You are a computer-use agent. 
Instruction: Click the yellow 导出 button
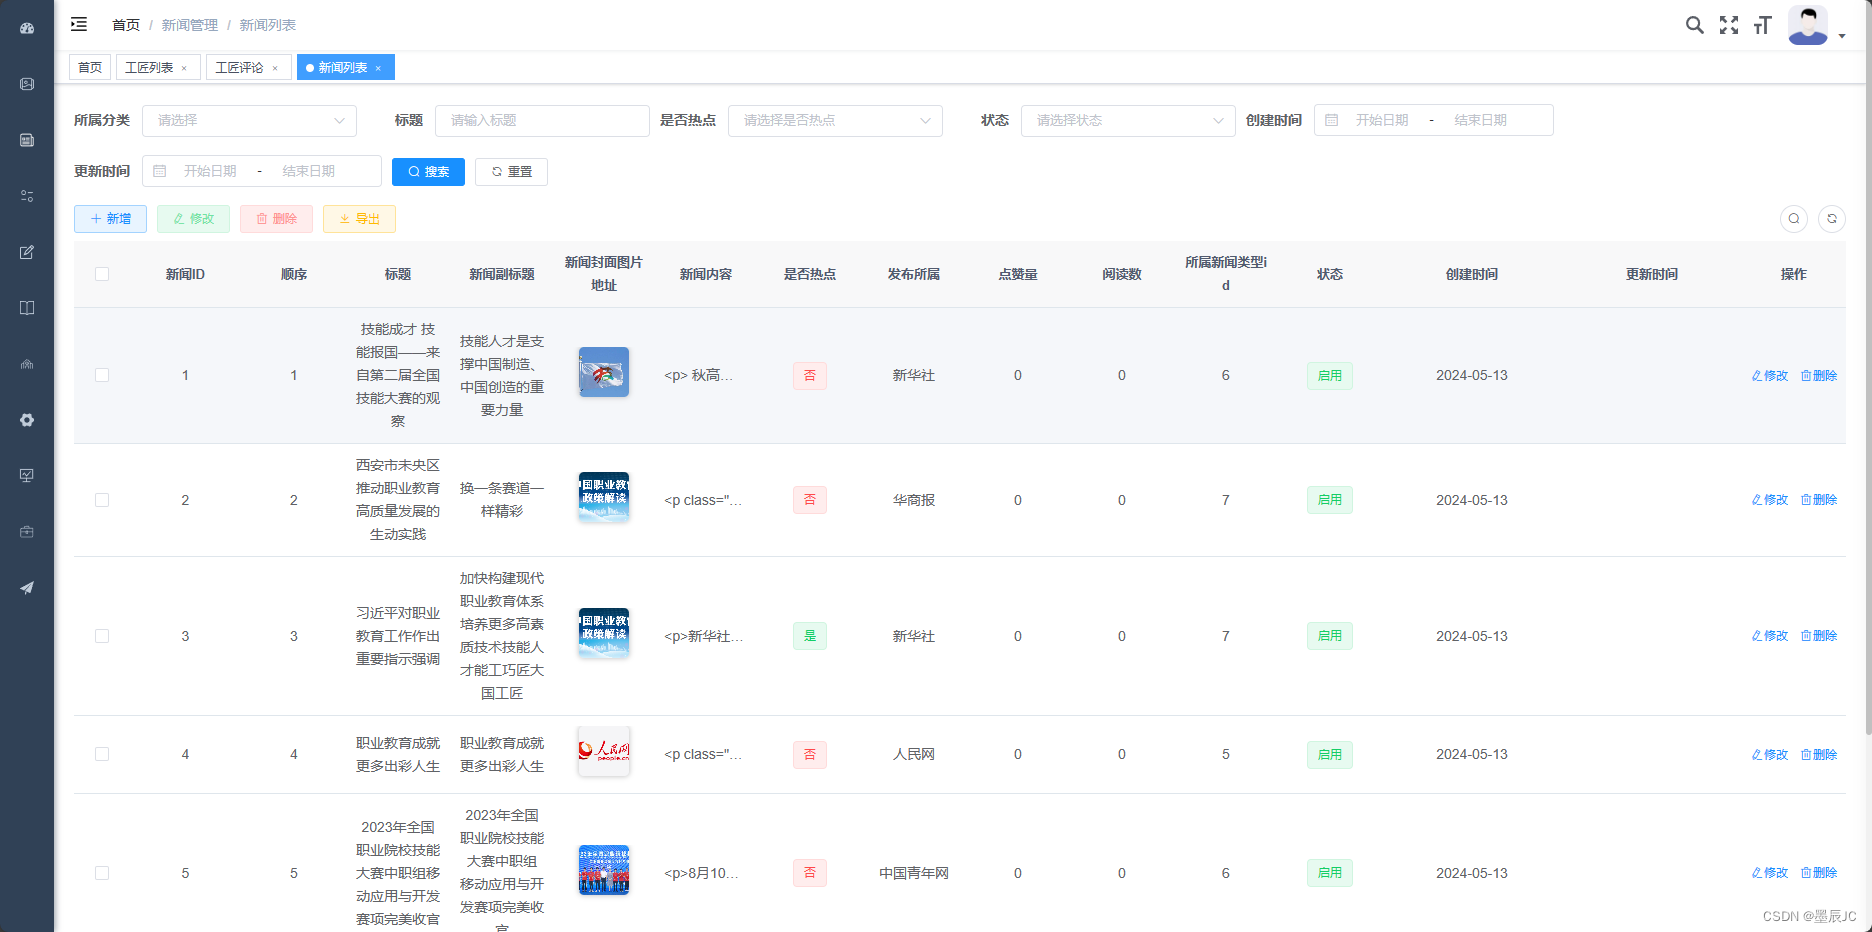359,219
